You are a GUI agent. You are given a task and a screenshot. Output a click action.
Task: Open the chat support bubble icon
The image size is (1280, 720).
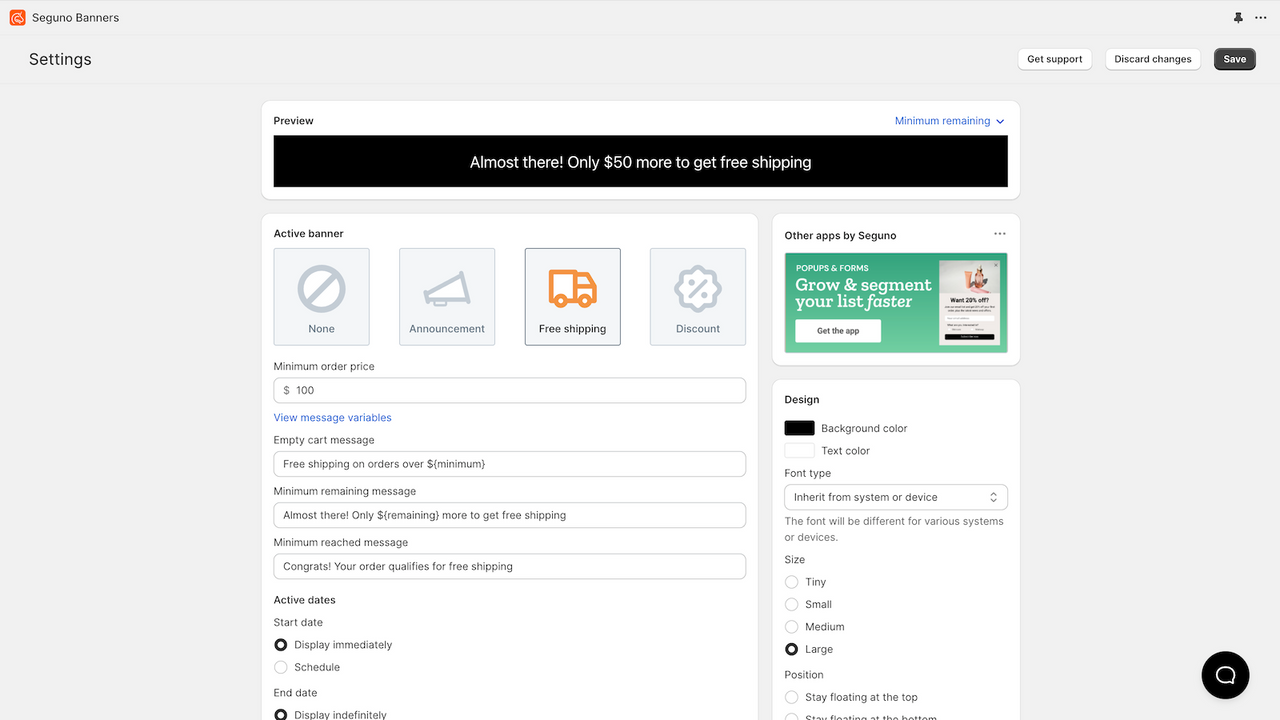1225,675
